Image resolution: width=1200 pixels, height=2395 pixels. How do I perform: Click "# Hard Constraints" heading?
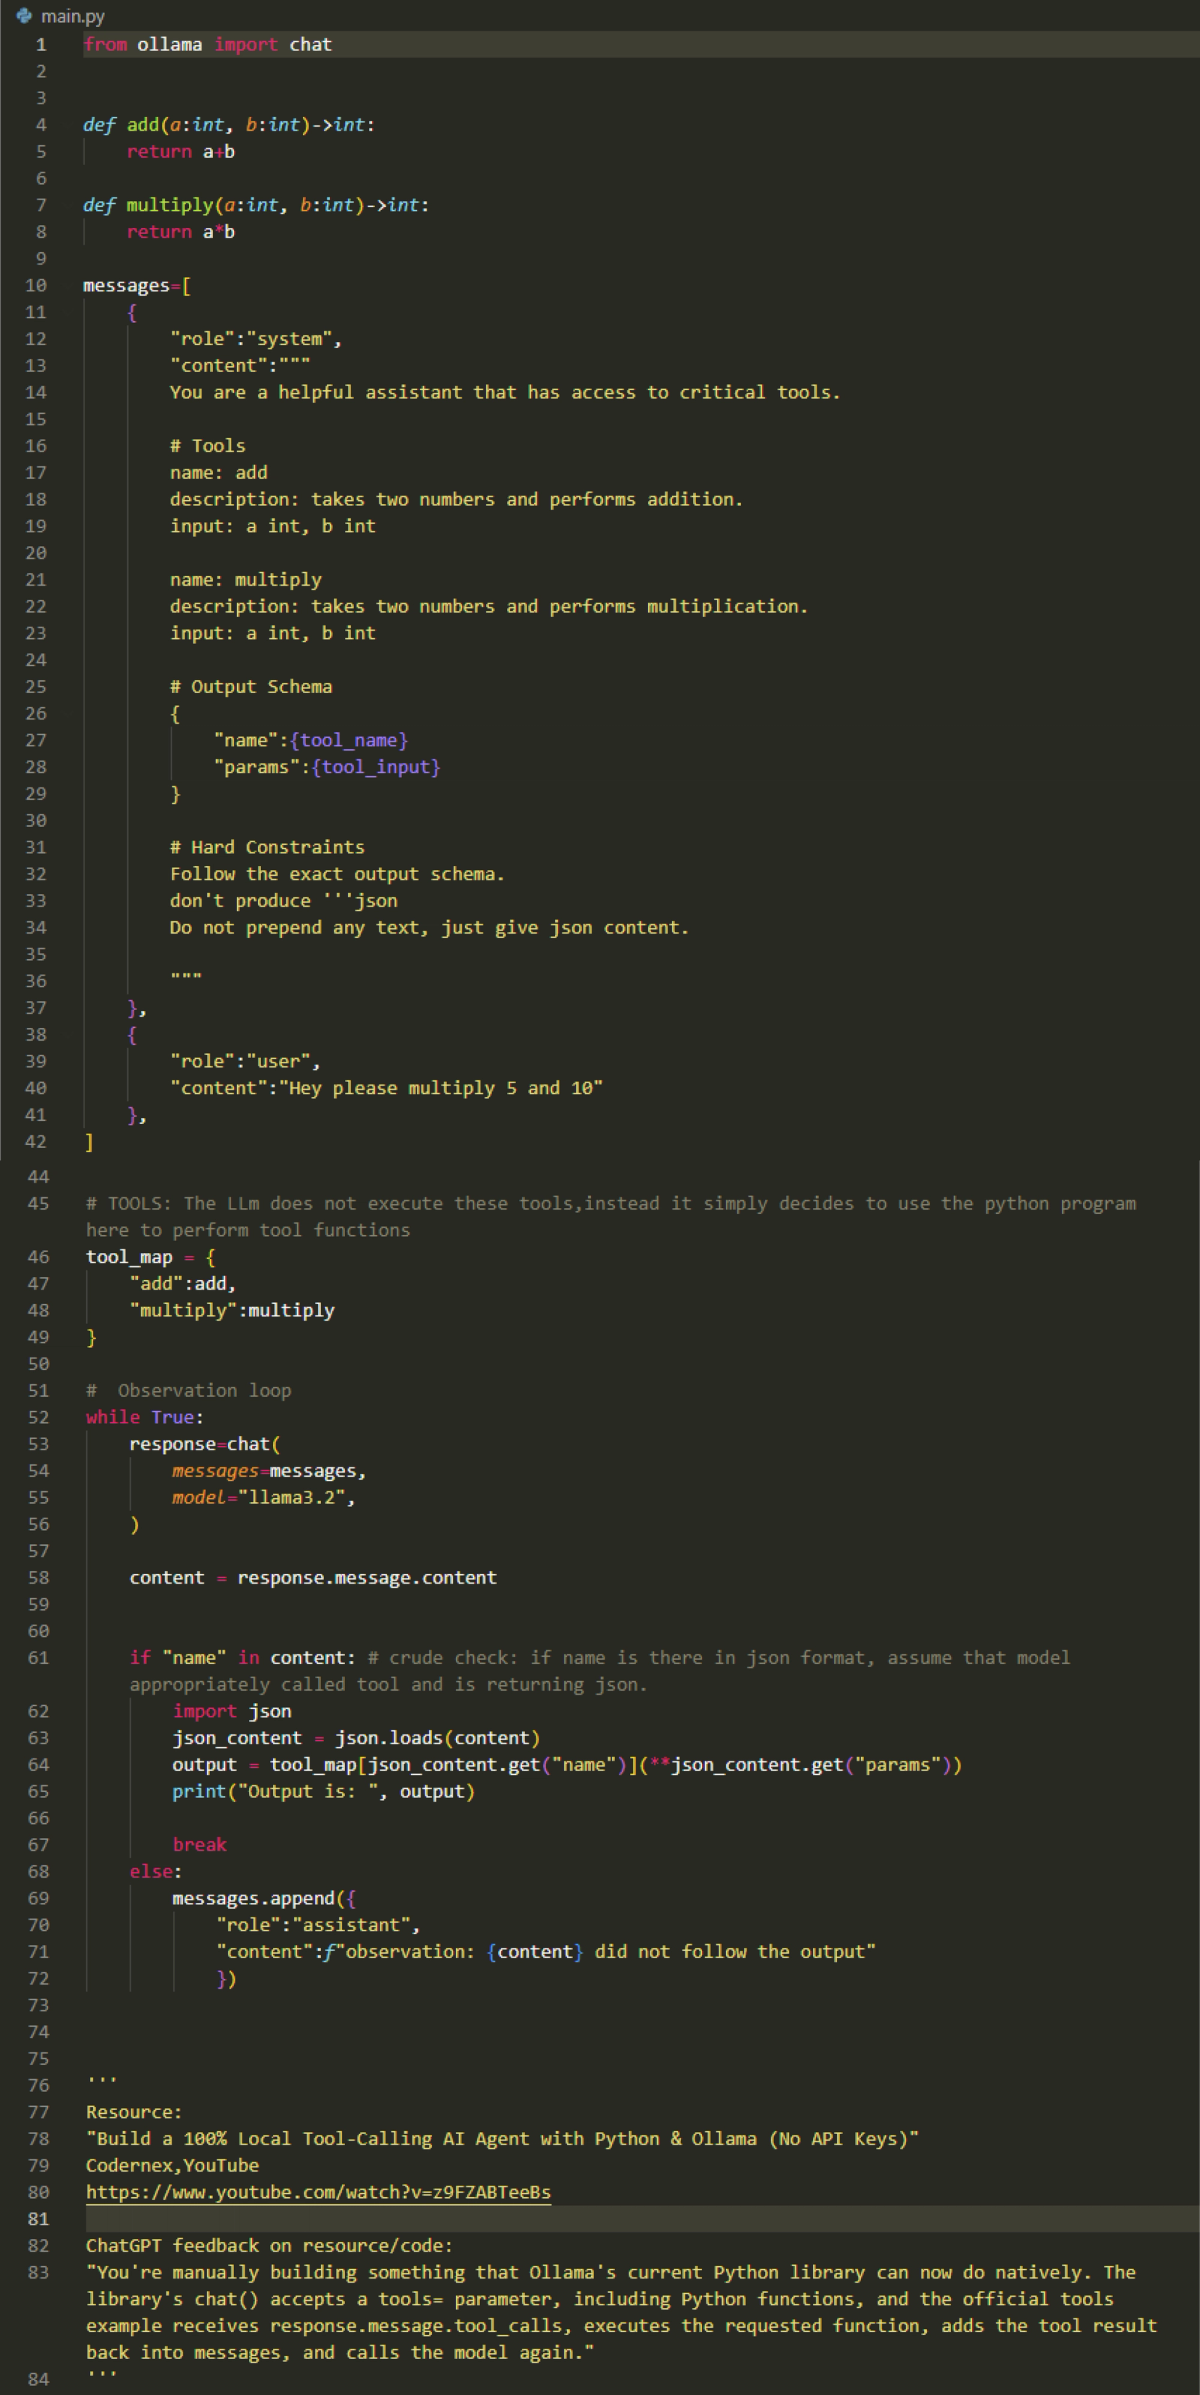[x=267, y=847]
